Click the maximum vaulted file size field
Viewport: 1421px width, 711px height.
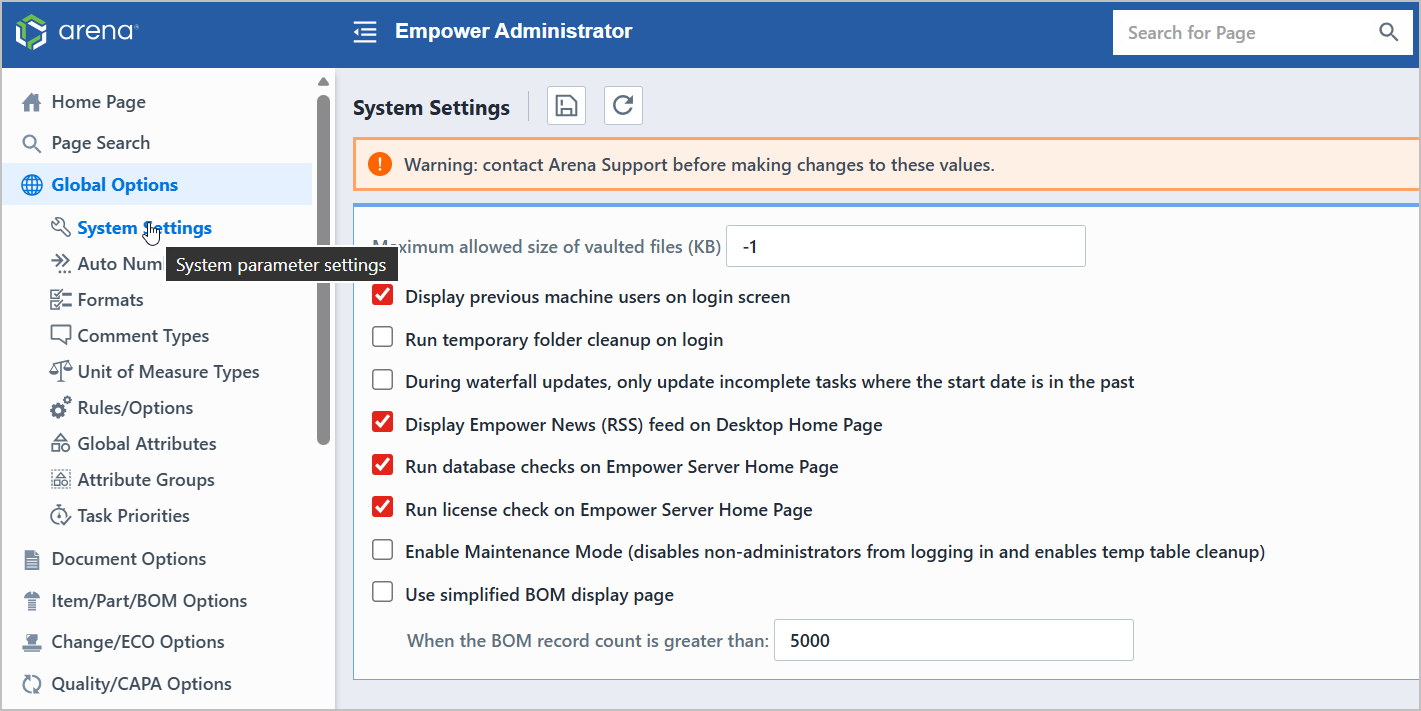click(906, 246)
